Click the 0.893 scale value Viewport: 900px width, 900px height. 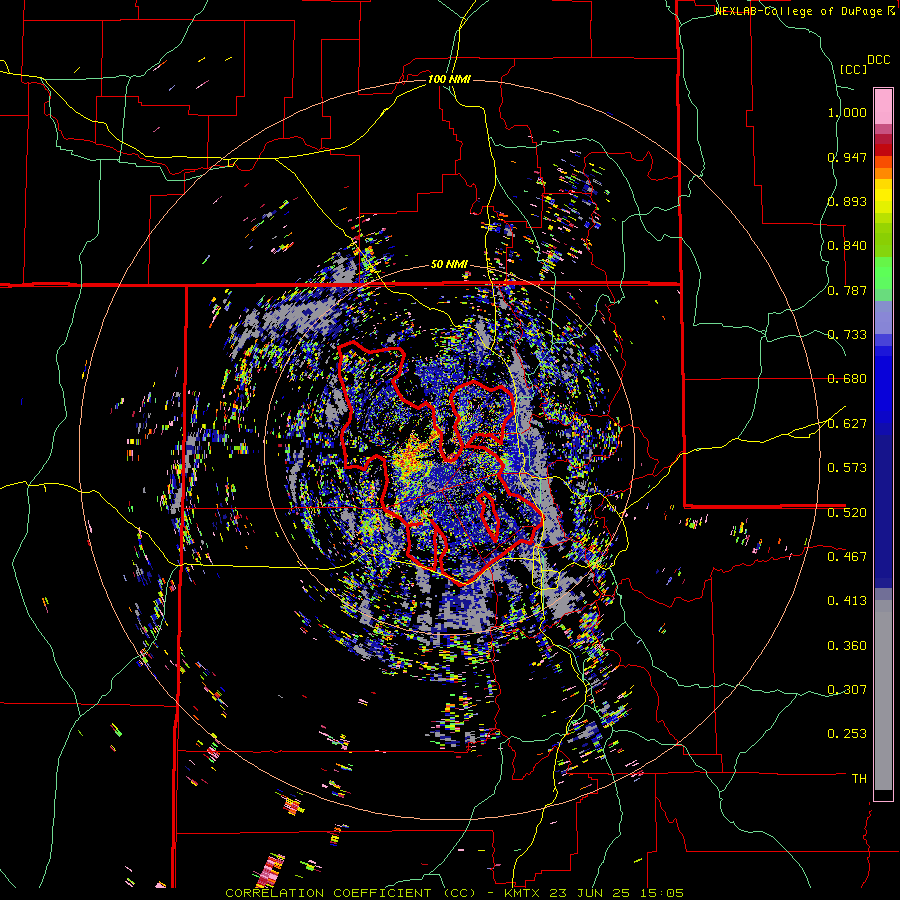click(847, 201)
